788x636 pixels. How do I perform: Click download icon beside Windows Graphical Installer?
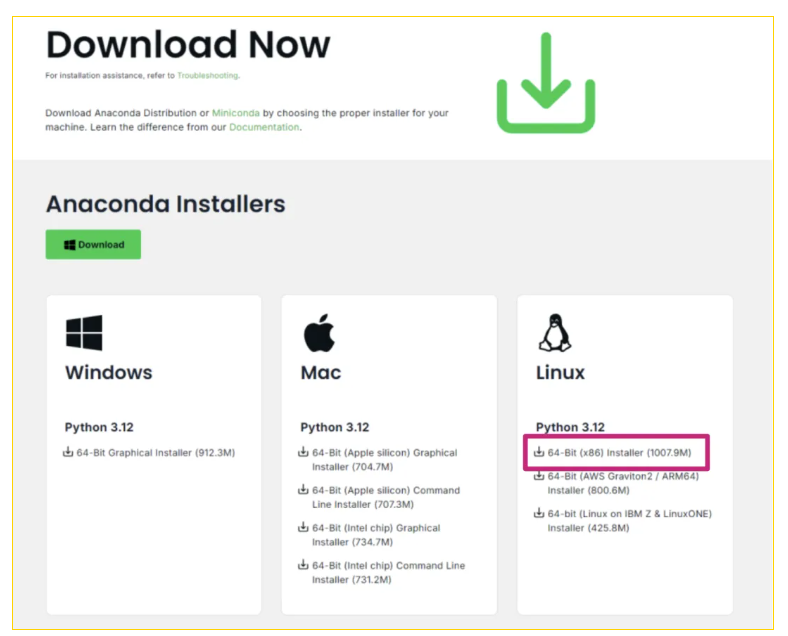(68, 452)
